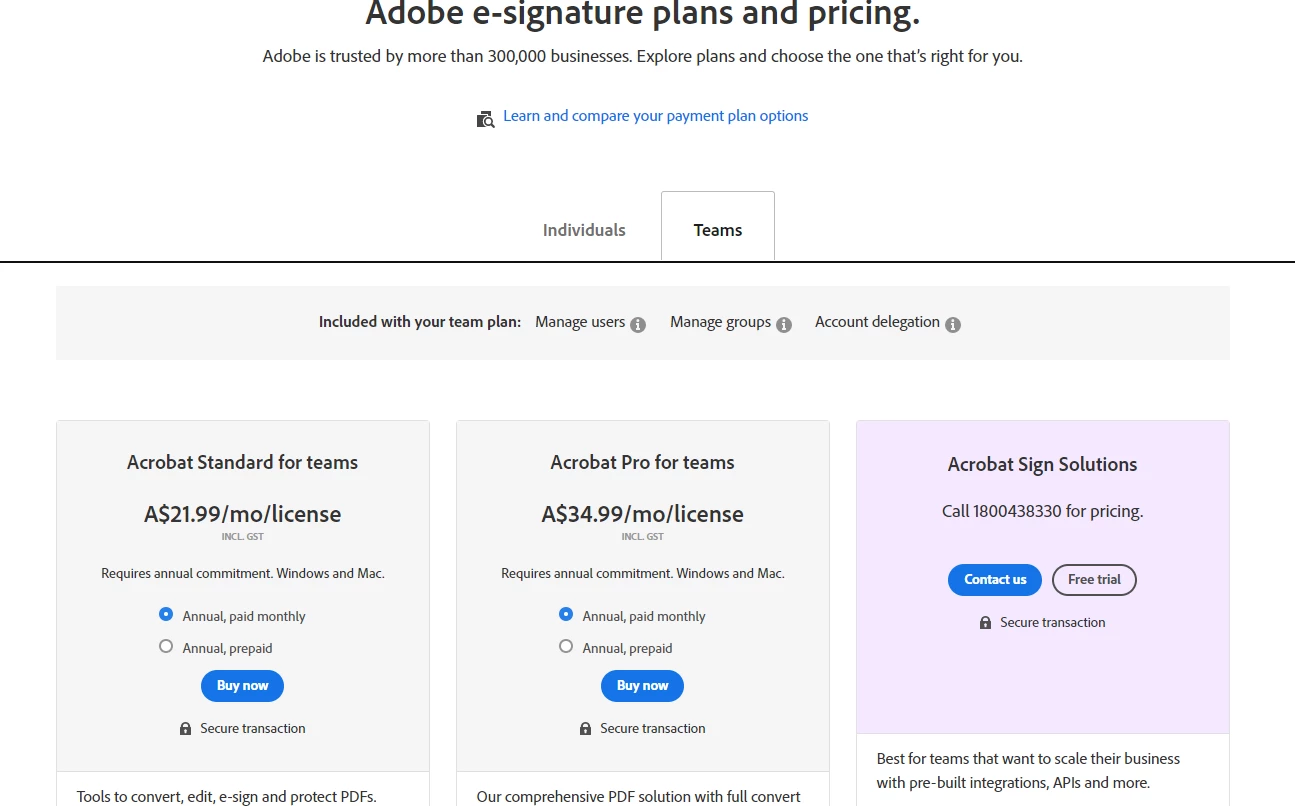Click info icon beside Account delegation

point(953,325)
